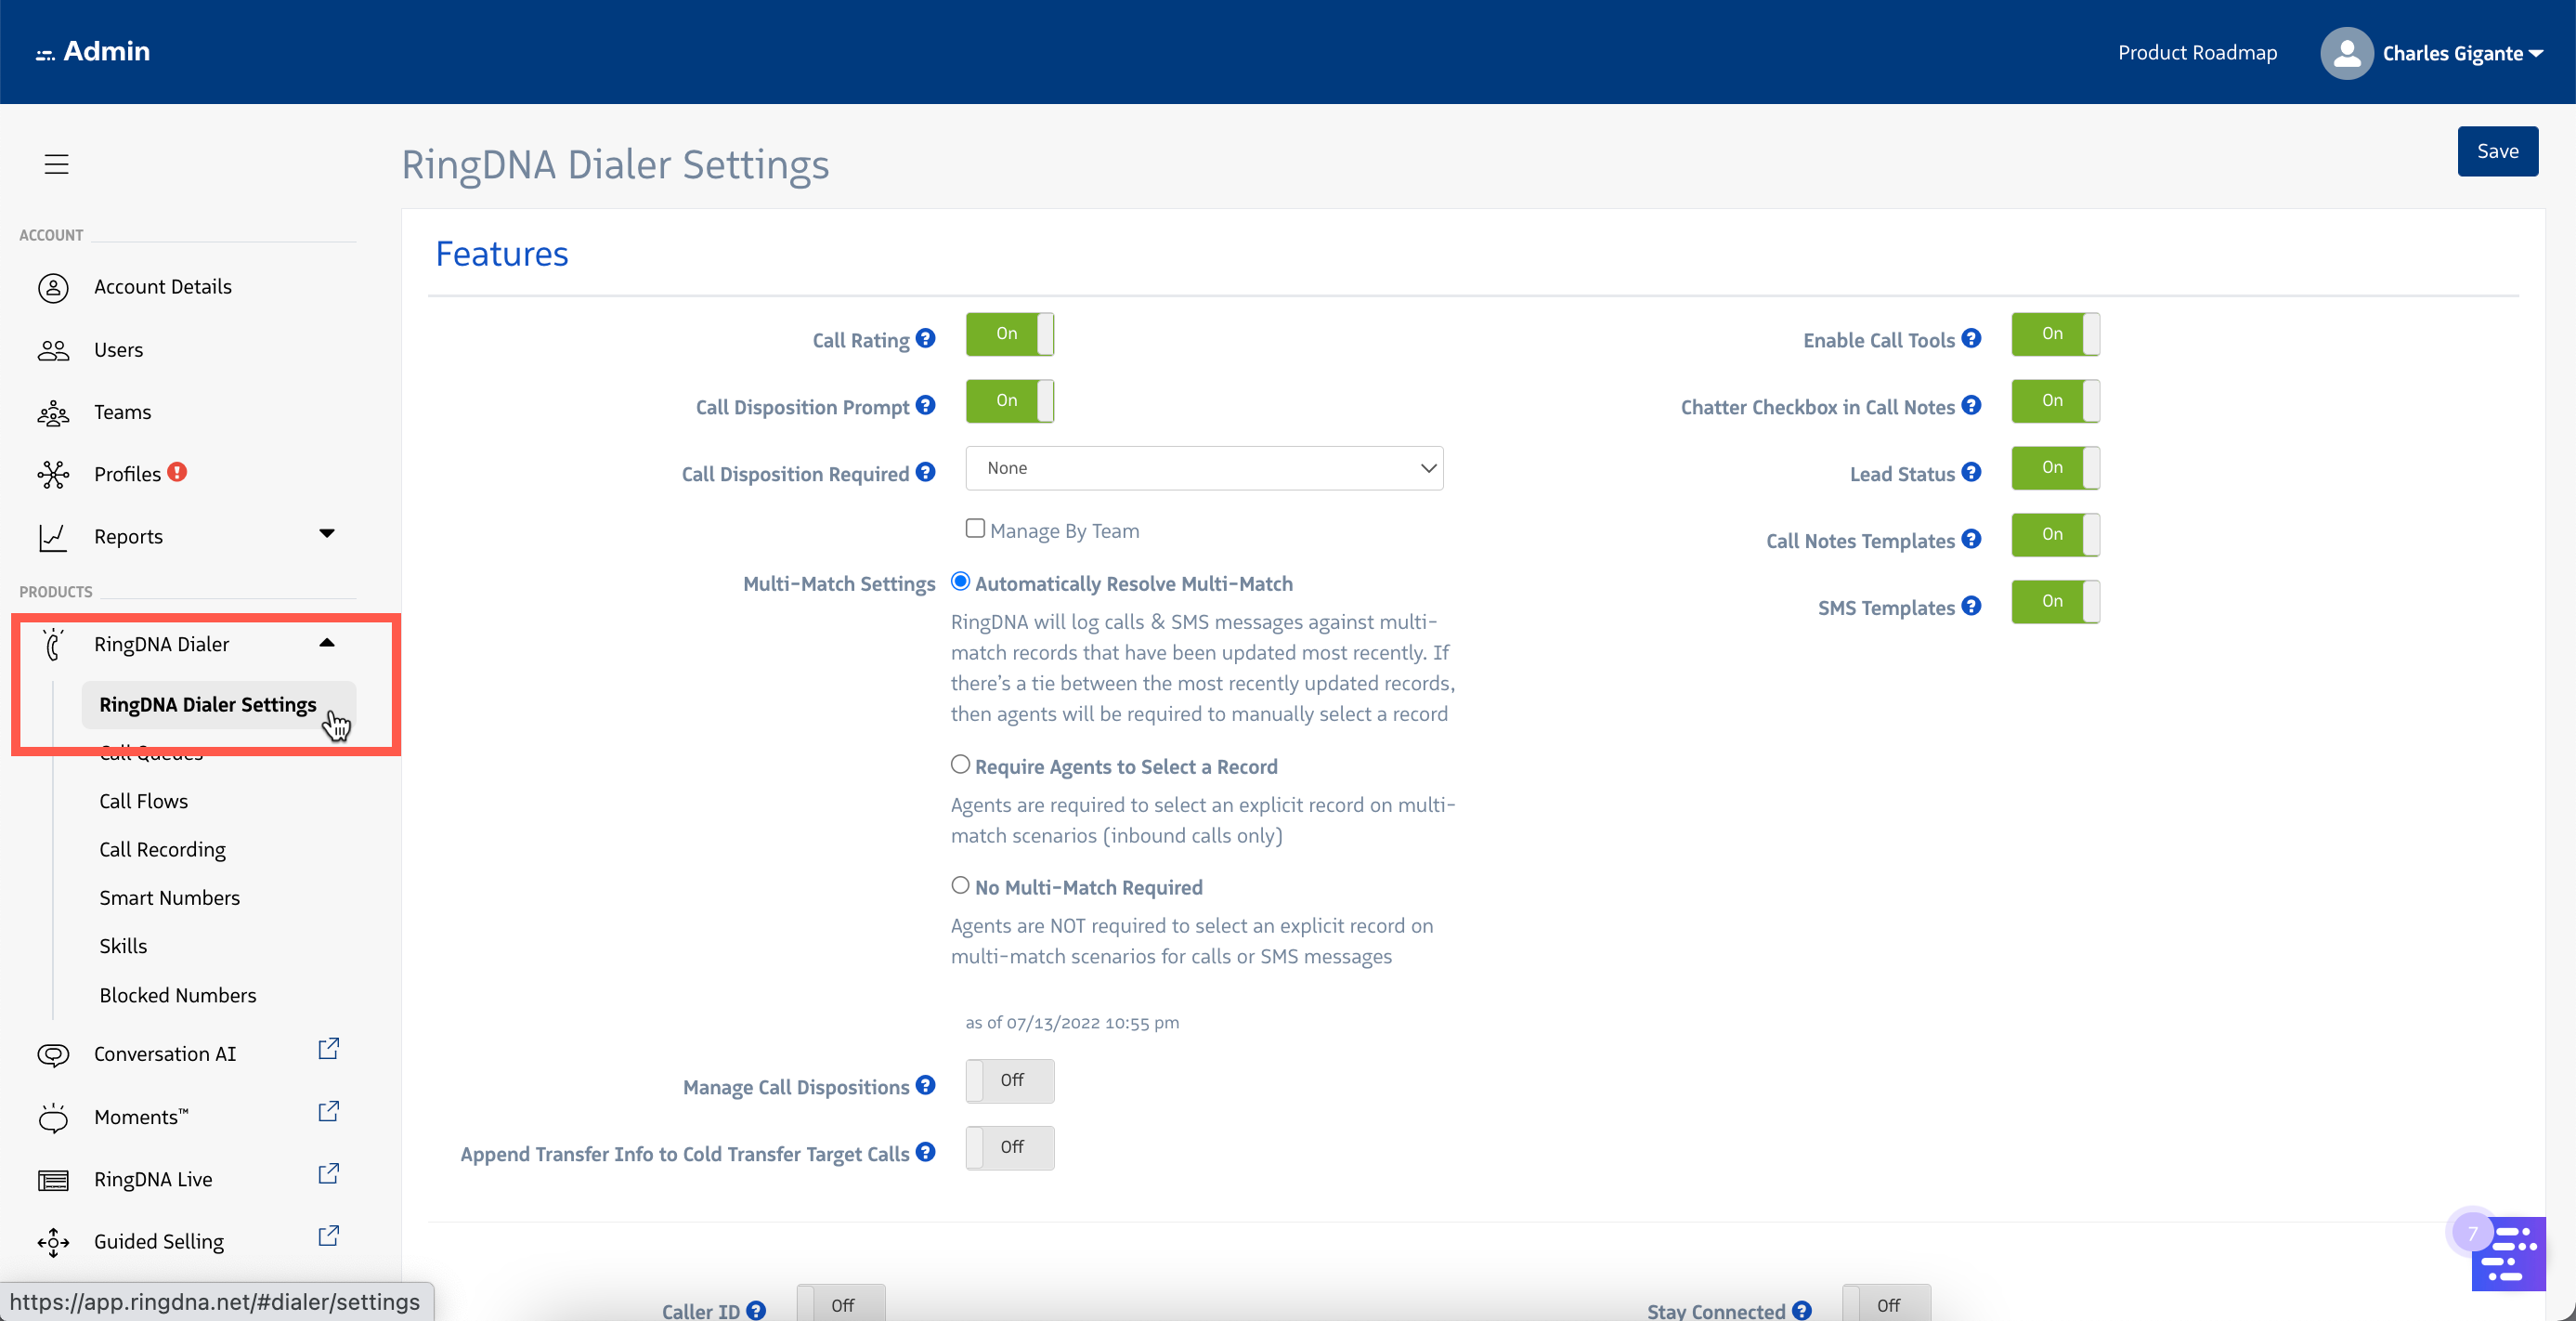Expand the Reports menu arrow

[x=326, y=534]
